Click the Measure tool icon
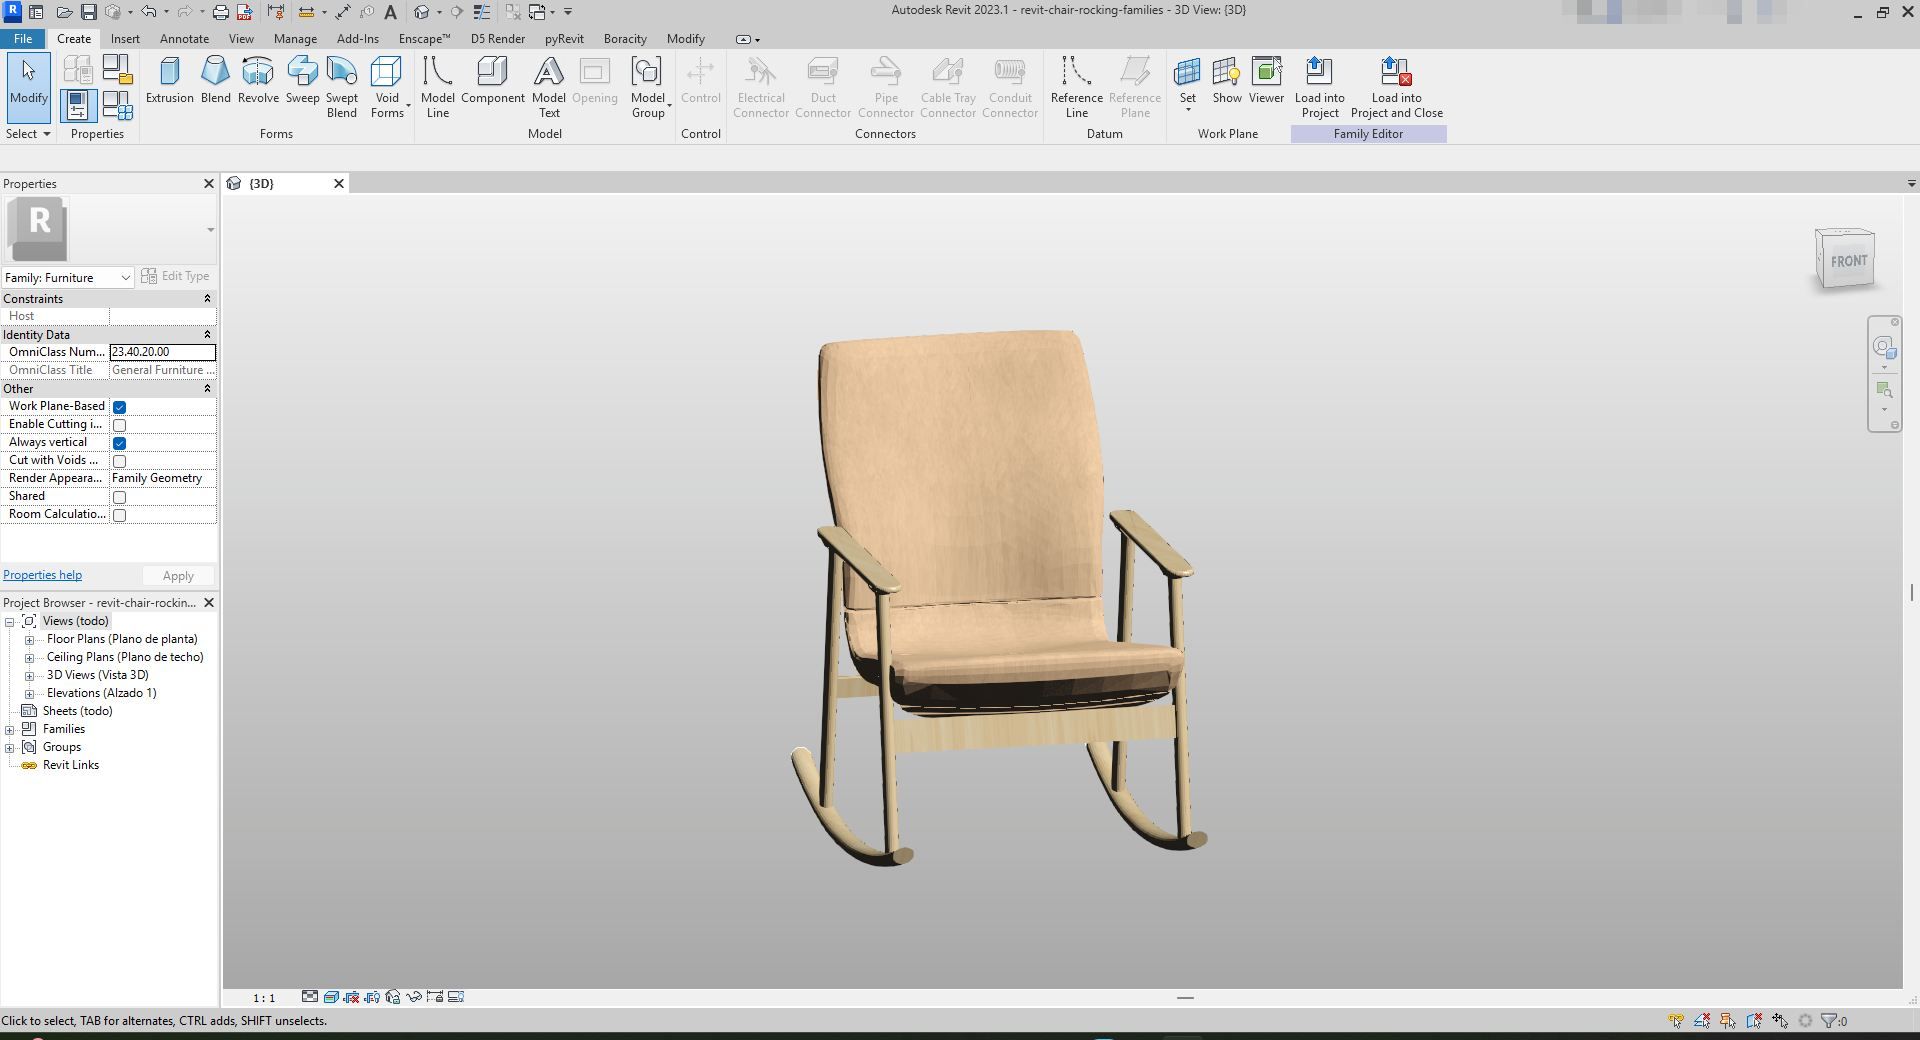1920x1040 pixels. coord(306,12)
